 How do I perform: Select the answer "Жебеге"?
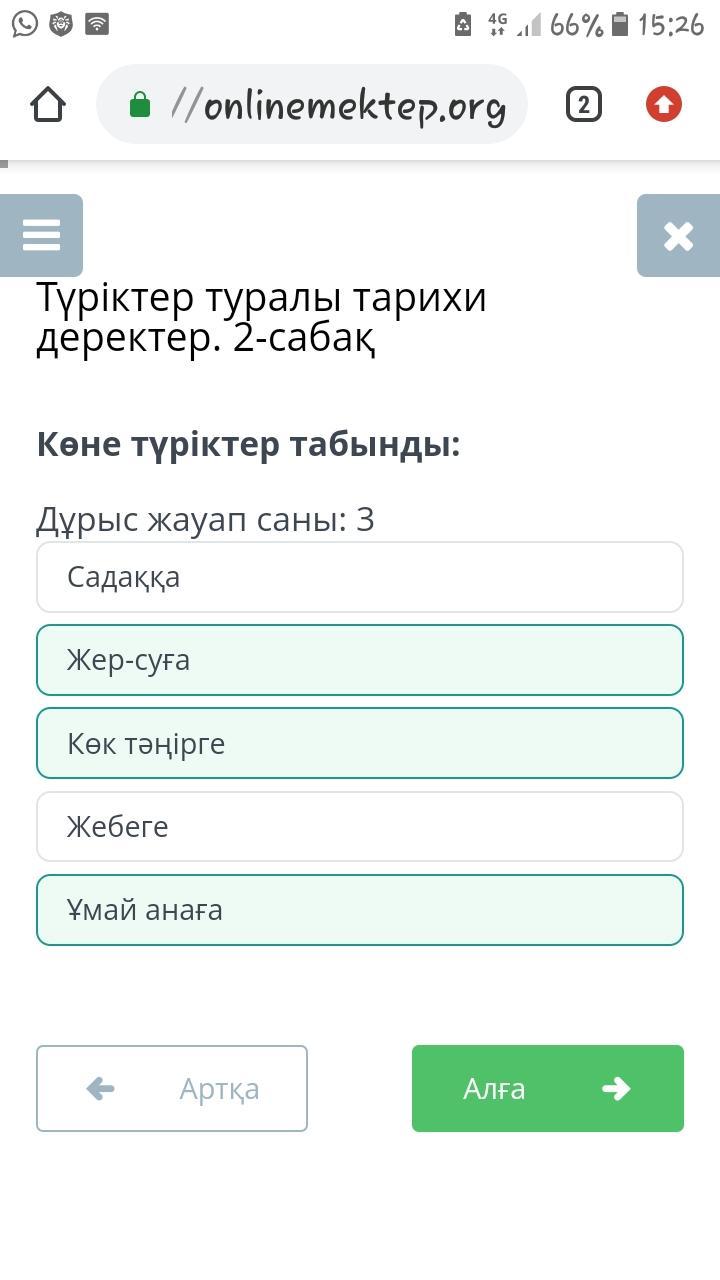coord(360,826)
